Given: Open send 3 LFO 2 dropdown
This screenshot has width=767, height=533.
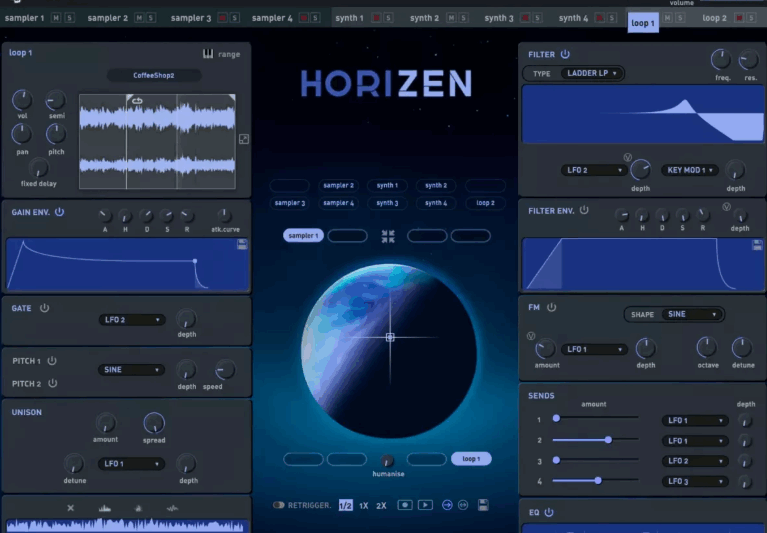Looking at the screenshot, I should coord(695,461).
